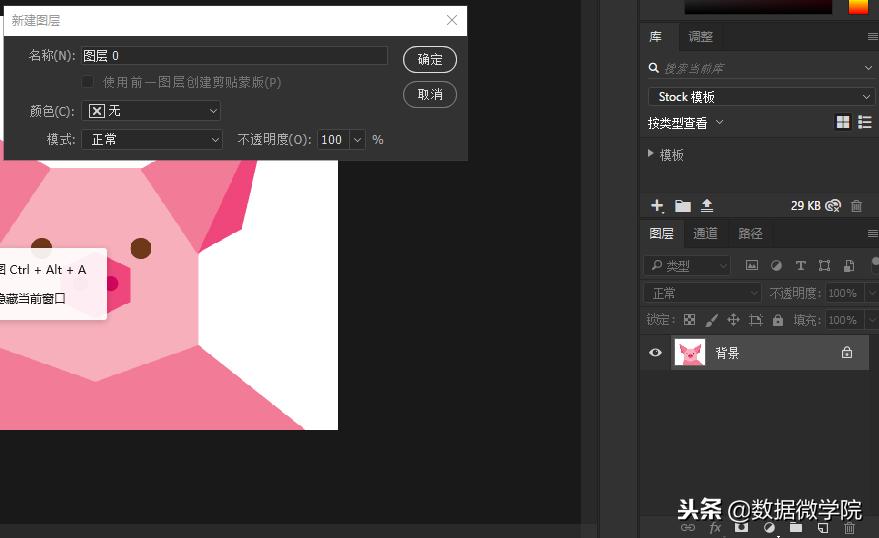The width and height of the screenshot is (879, 538).
Task: Click the opacity value field 100 in dialog
Action: click(333, 140)
